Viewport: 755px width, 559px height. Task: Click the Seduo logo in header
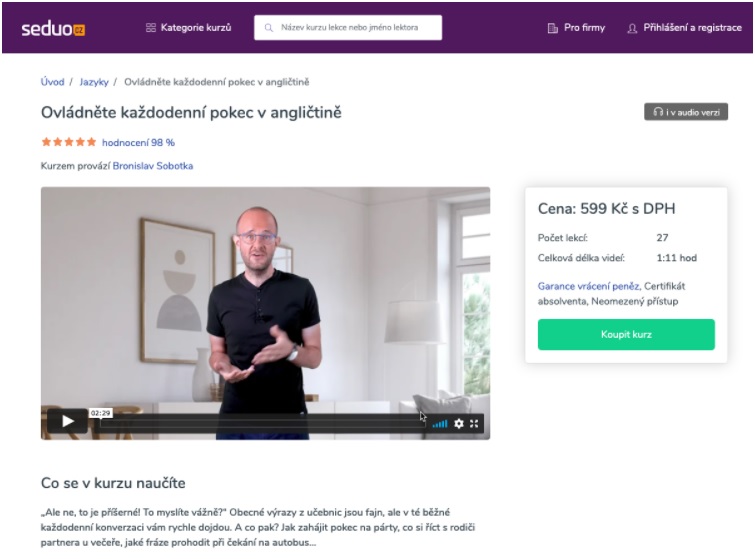(53, 29)
